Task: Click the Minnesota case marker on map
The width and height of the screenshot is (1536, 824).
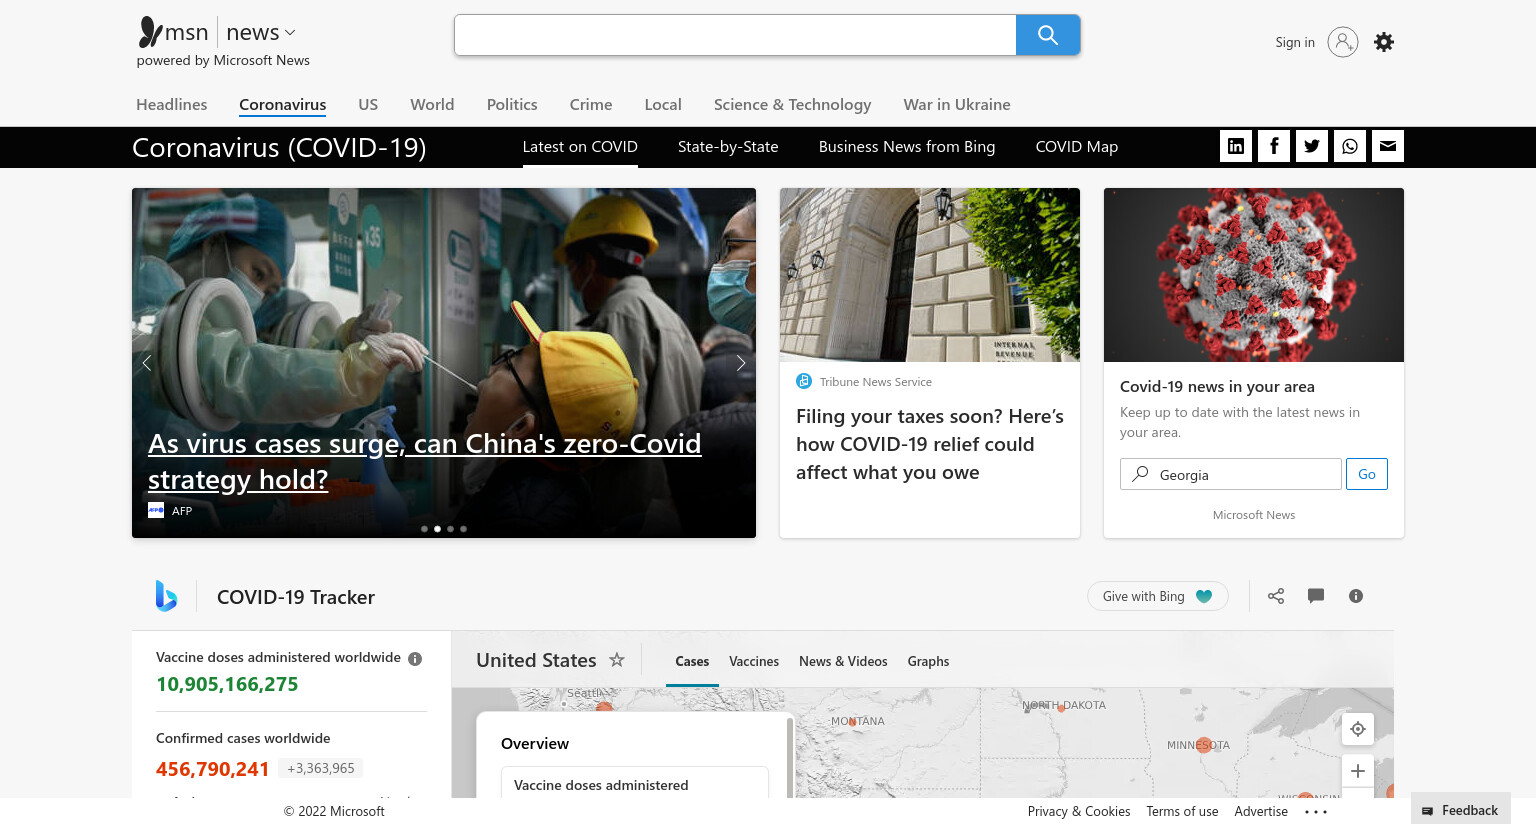Action: pyautogui.click(x=1204, y=744)
